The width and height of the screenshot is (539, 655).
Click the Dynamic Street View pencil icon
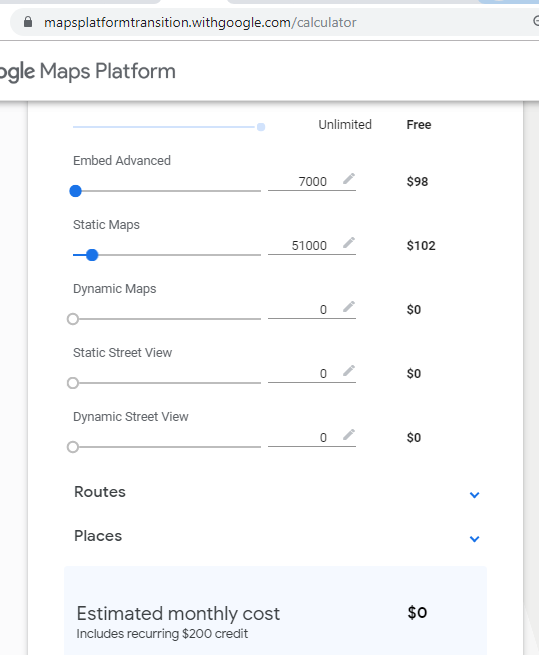click(x=349, y=435)
